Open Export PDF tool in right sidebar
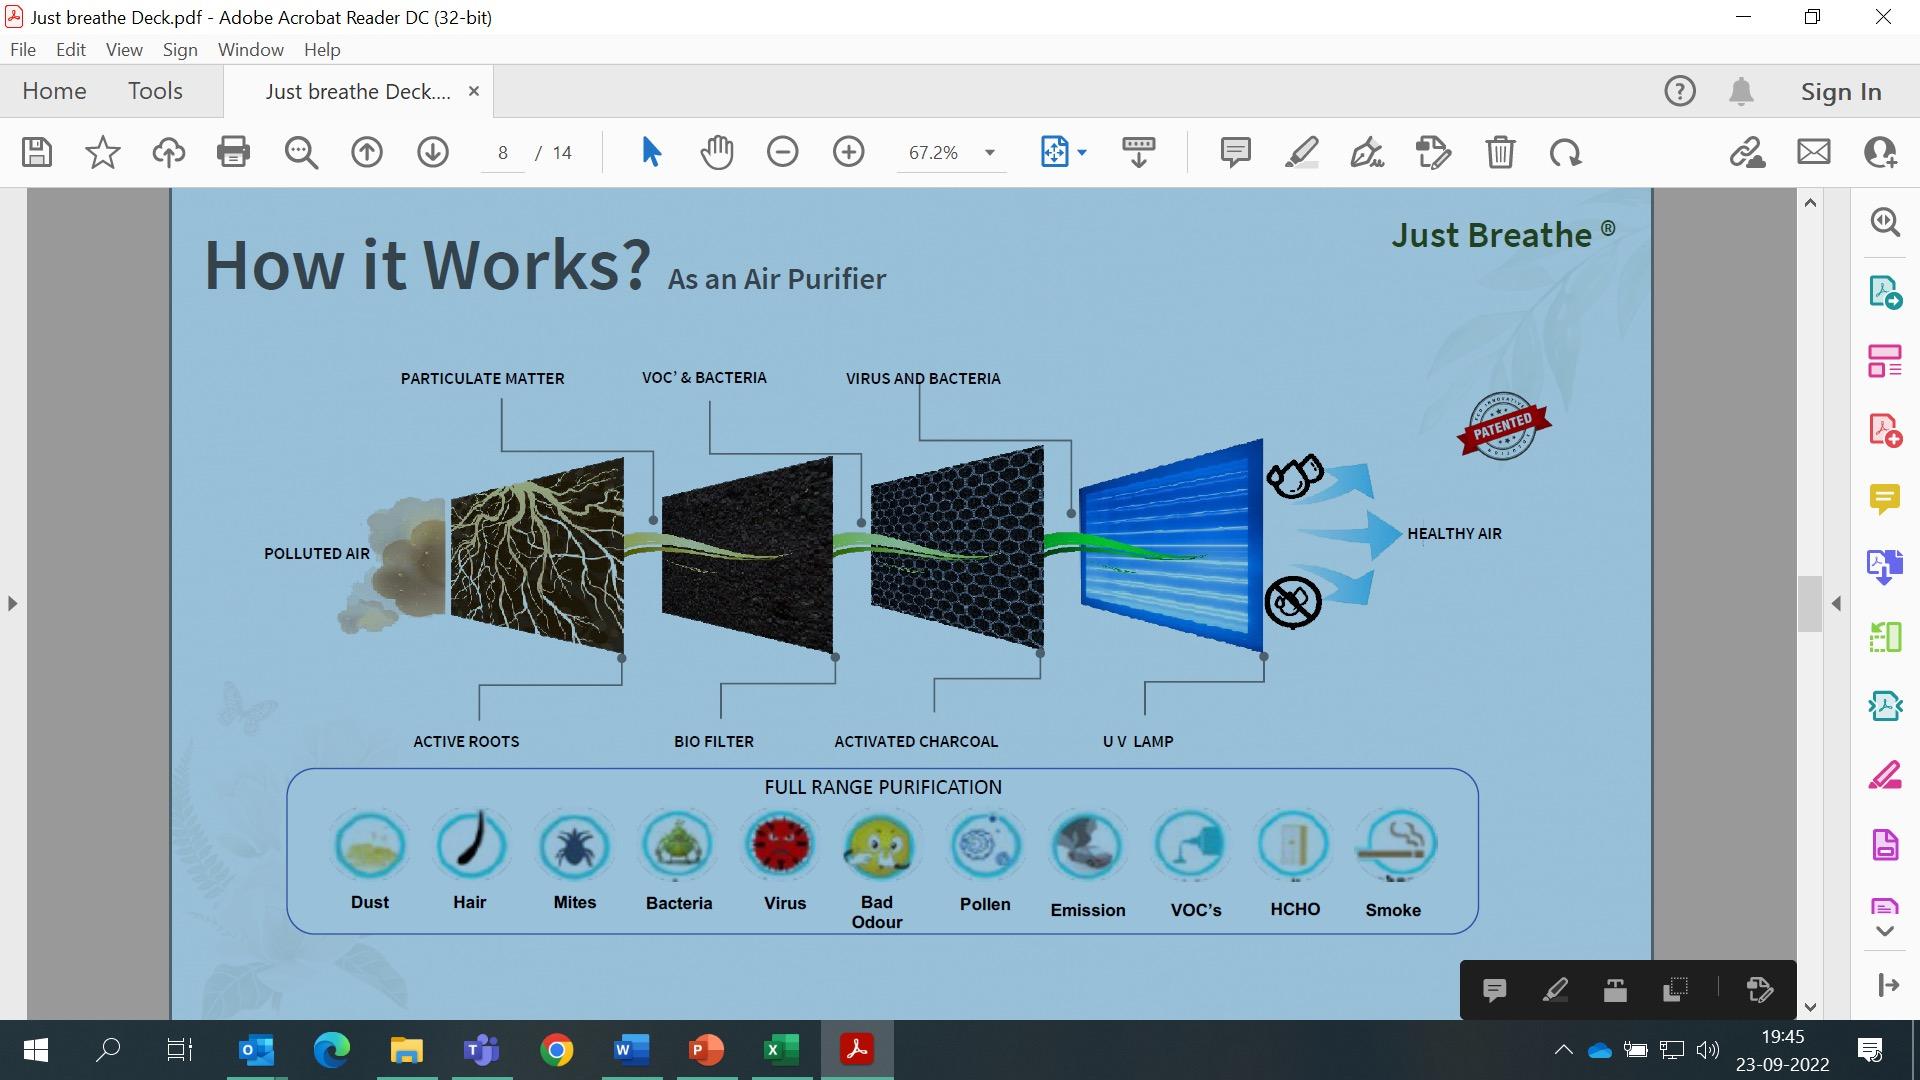This screenshot has height=1080, width=1920. 1885,292
